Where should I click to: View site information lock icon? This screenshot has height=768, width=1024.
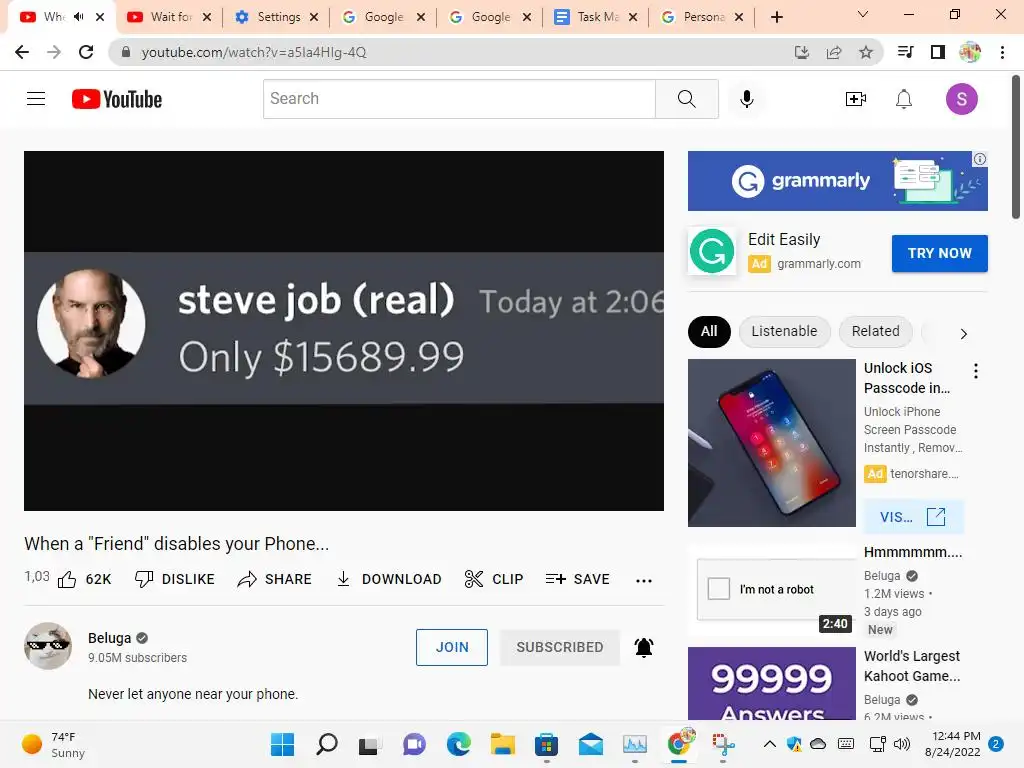126,52
